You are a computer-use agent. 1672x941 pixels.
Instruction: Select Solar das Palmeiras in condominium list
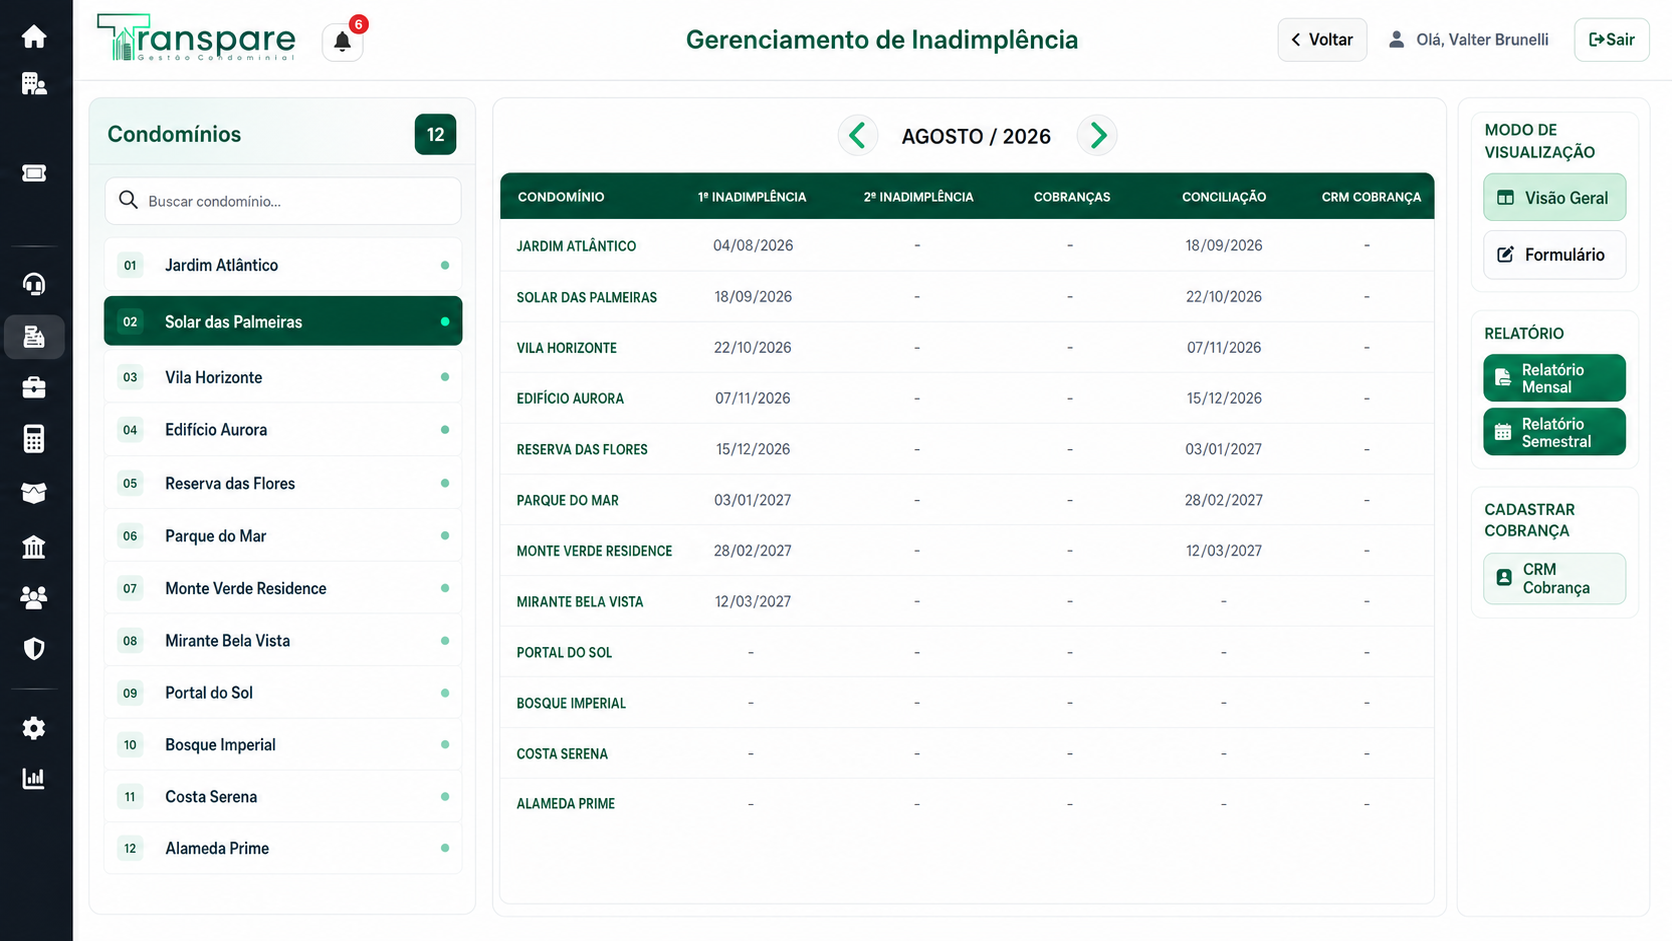click(x=283, y=321)
